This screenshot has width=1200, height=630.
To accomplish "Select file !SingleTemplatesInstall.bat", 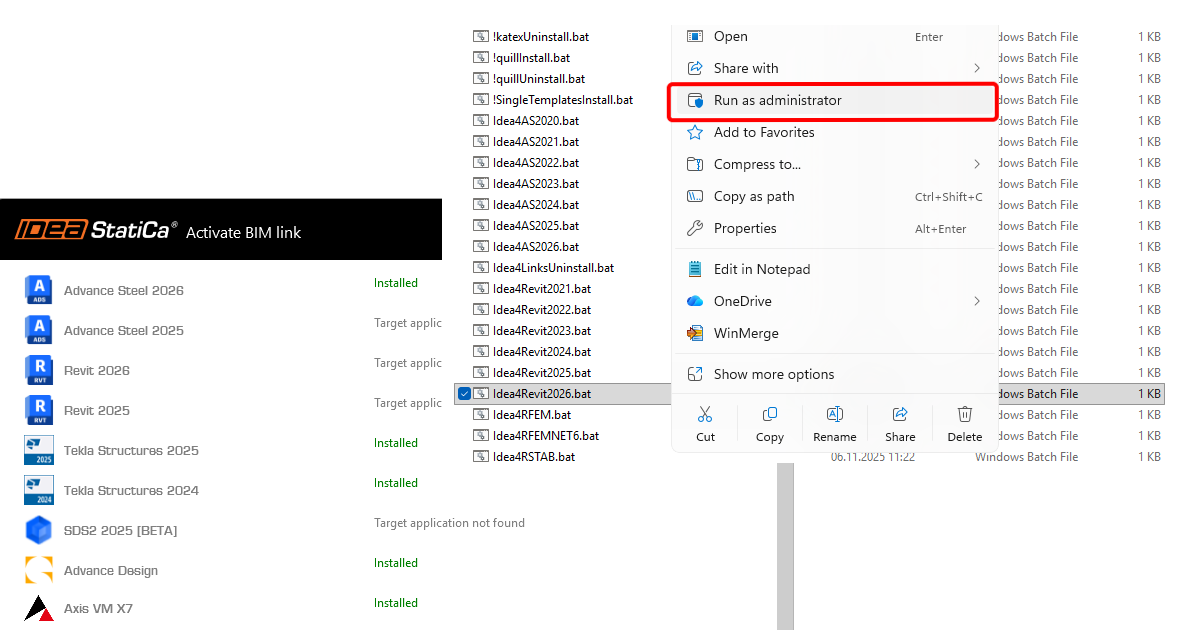I will point(563,100).
